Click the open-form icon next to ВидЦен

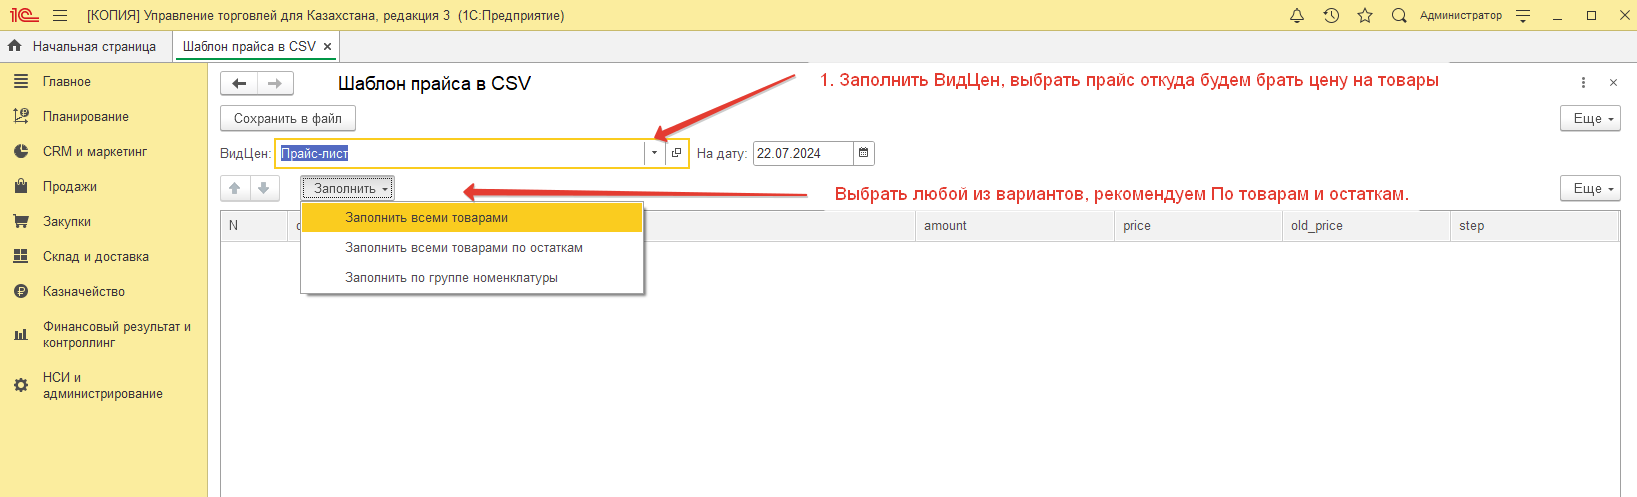click(x=677, y=153)
